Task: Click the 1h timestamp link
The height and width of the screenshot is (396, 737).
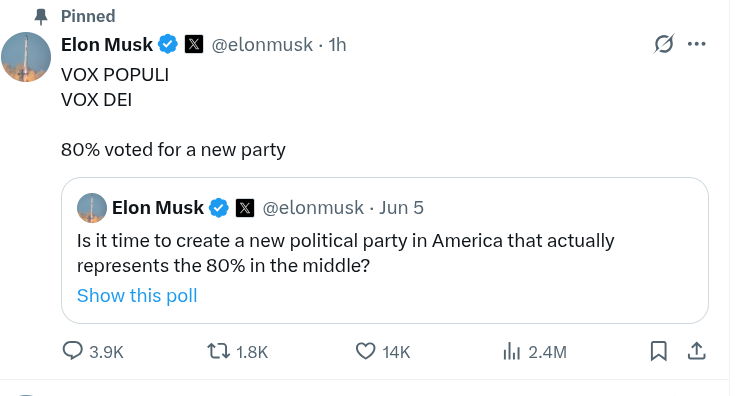Action: 337,45
